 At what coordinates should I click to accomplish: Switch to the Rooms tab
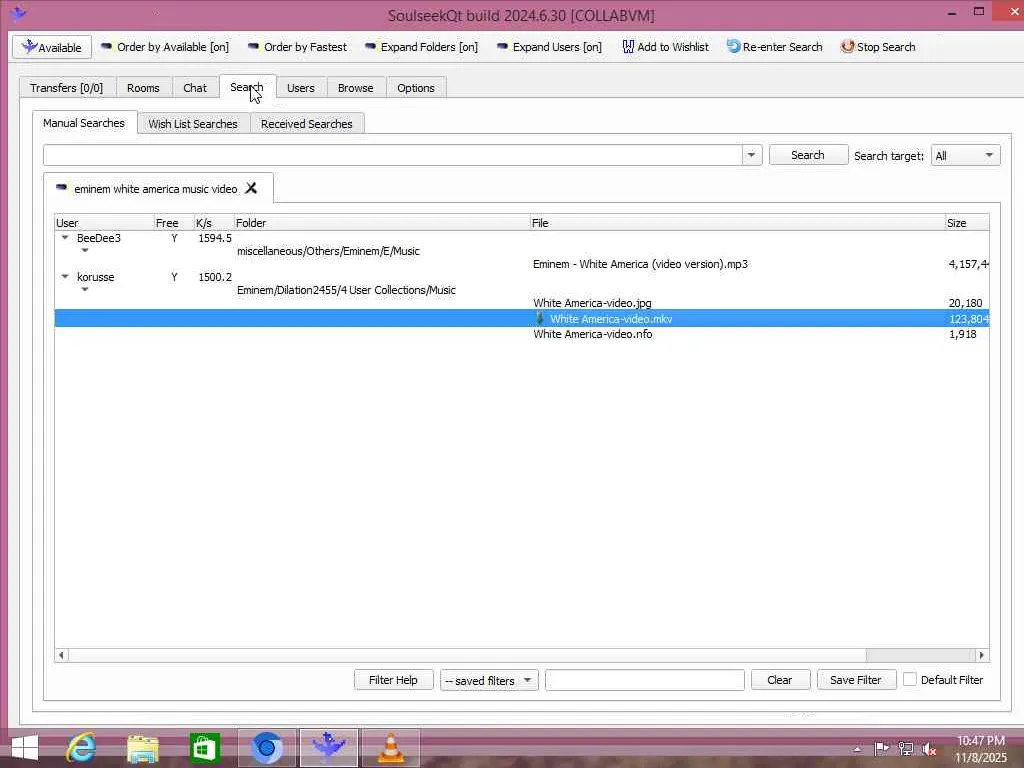click(143, 88)
